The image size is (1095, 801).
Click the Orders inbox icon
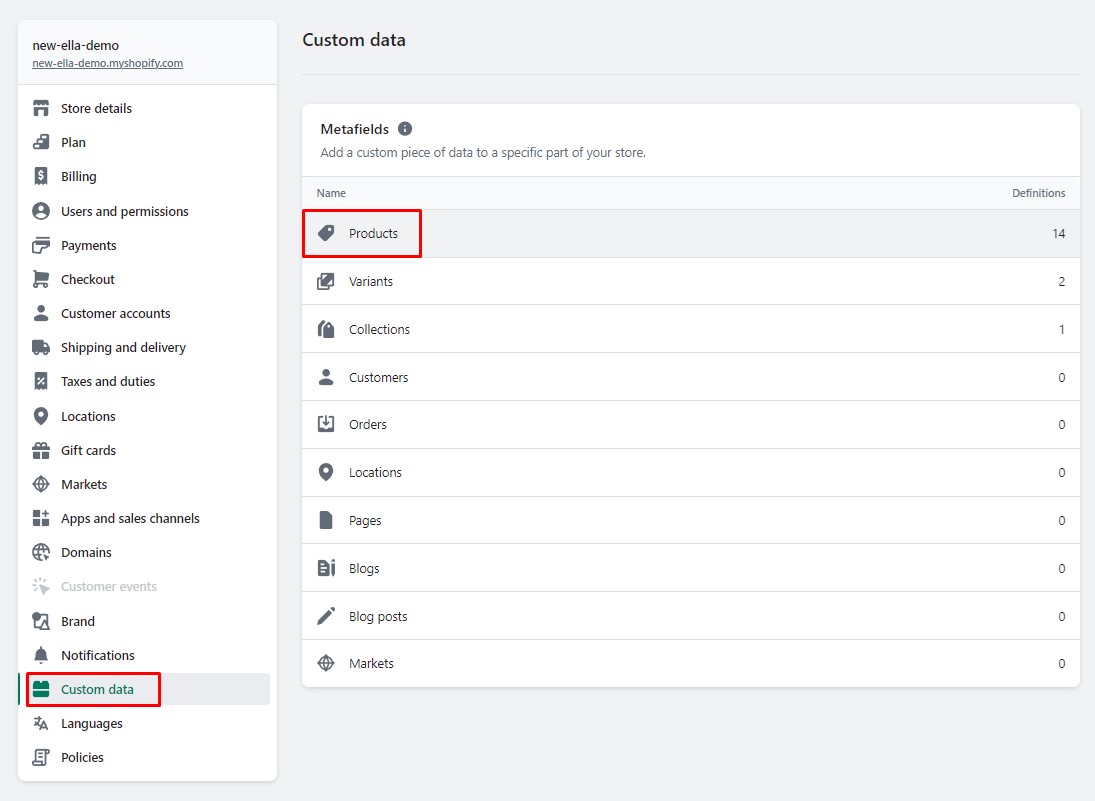[326, 424]
